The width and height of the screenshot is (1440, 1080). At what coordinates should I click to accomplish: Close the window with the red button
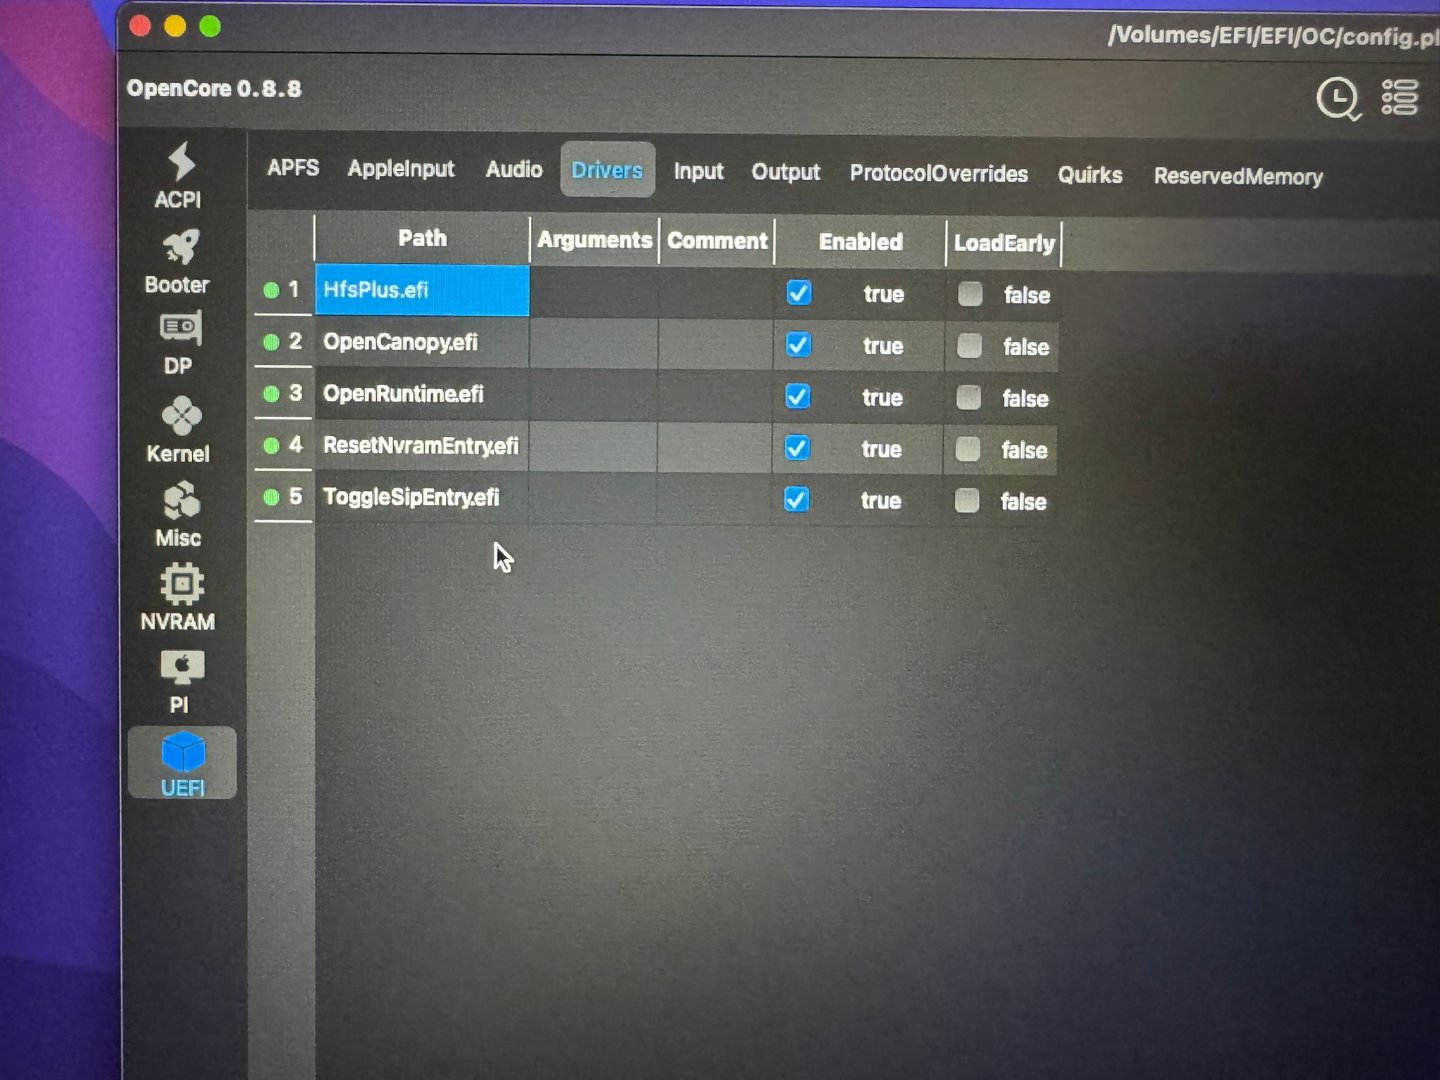pyautogui.click(x=140, y=26)
